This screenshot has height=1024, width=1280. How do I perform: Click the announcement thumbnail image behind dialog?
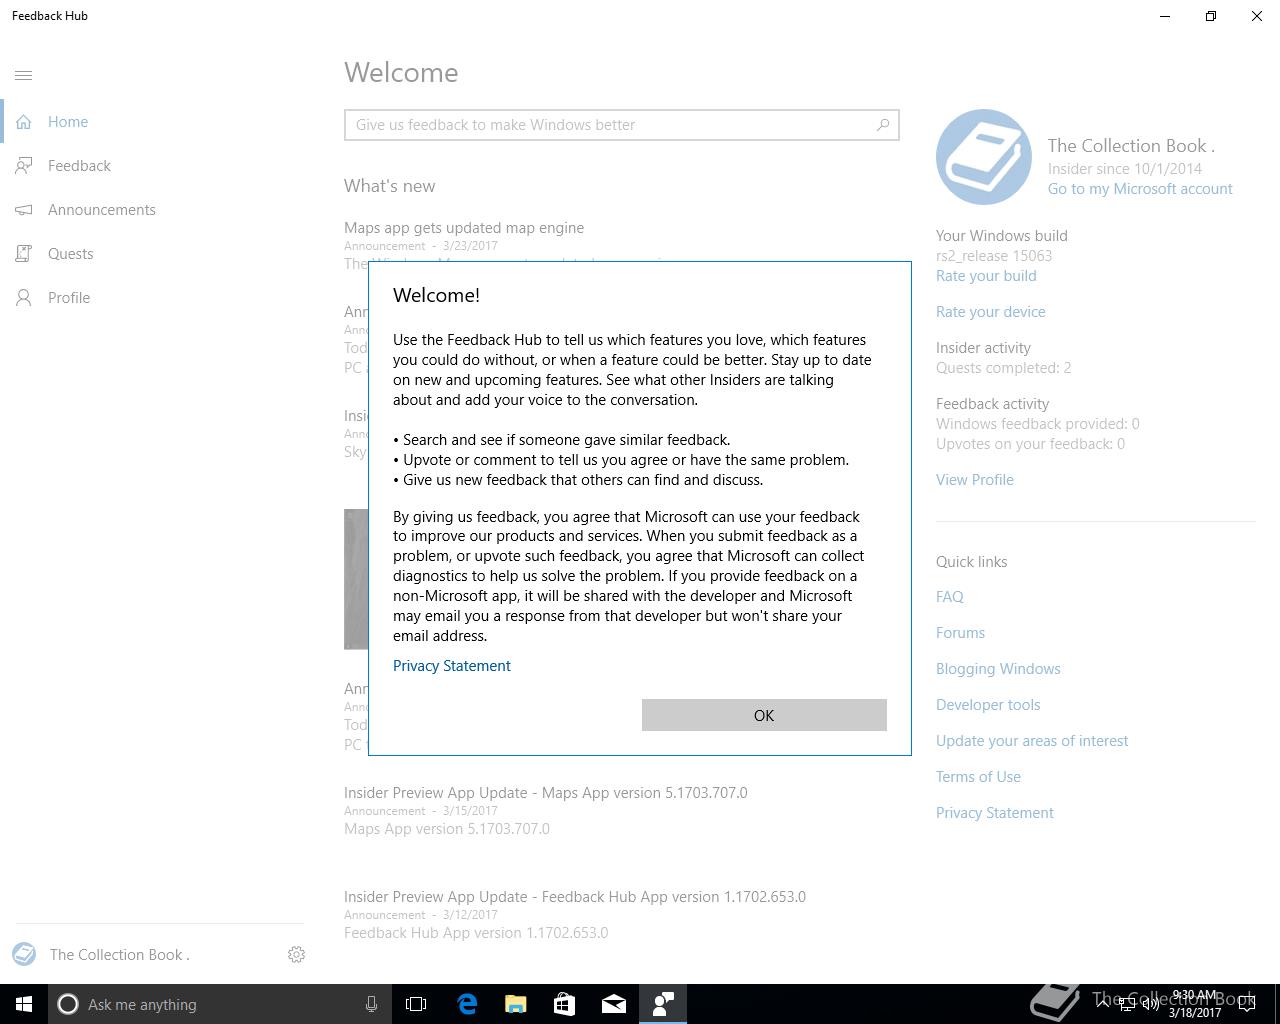tap(356, 579)
